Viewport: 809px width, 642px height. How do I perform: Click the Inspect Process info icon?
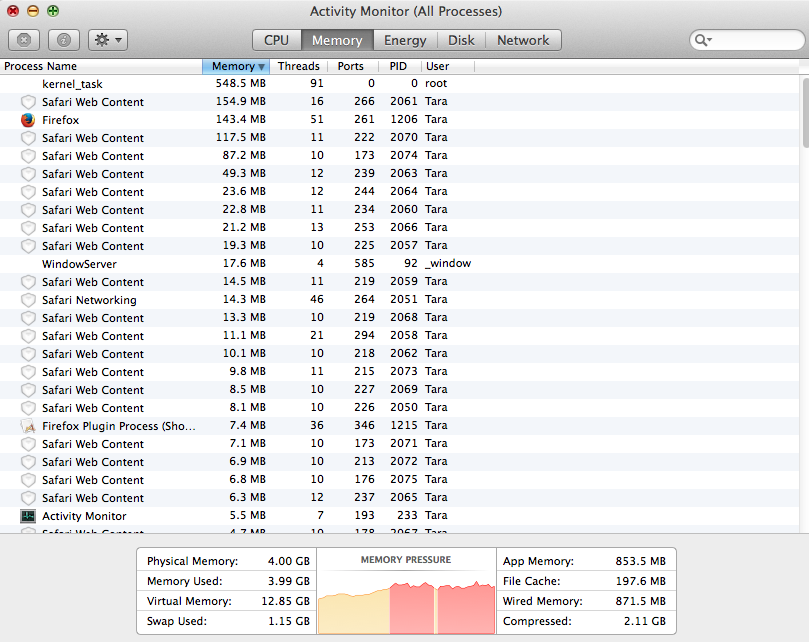(x=63, y=40)
